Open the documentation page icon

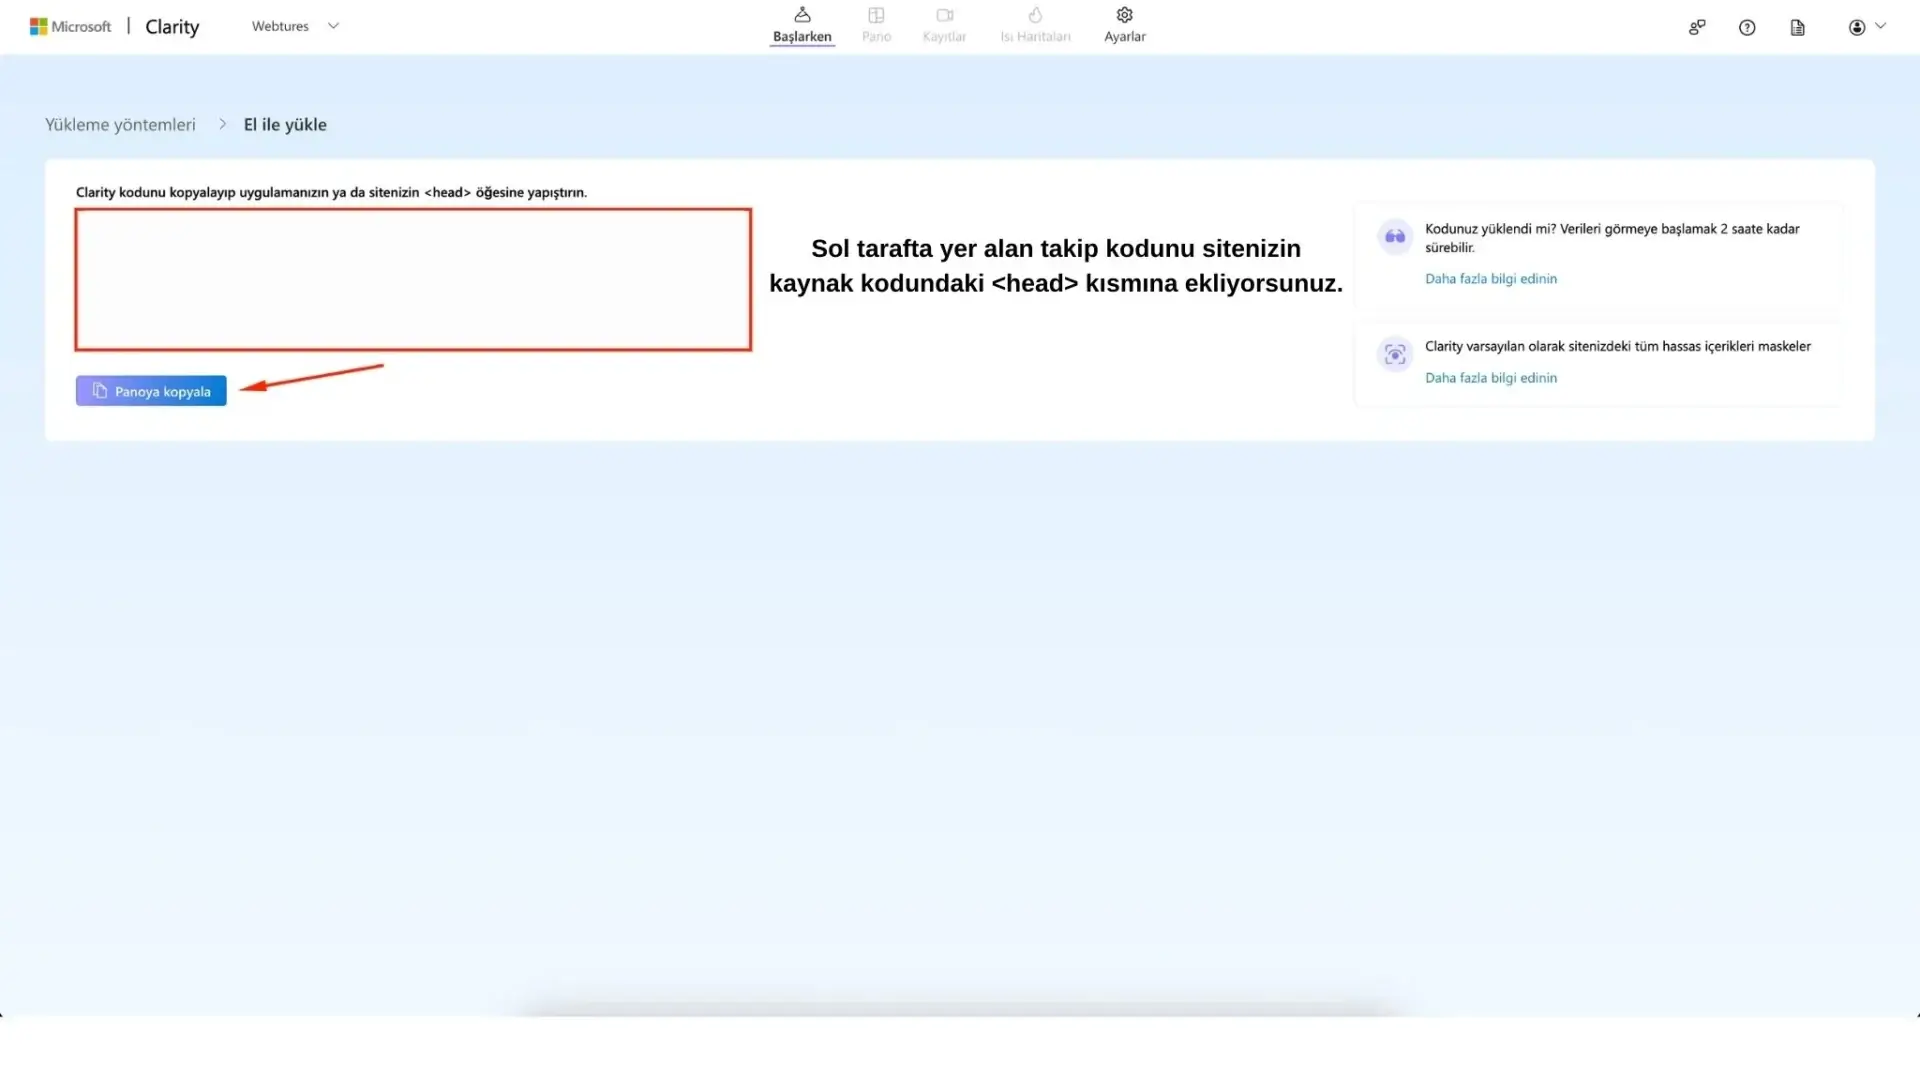pos(1797,27)
